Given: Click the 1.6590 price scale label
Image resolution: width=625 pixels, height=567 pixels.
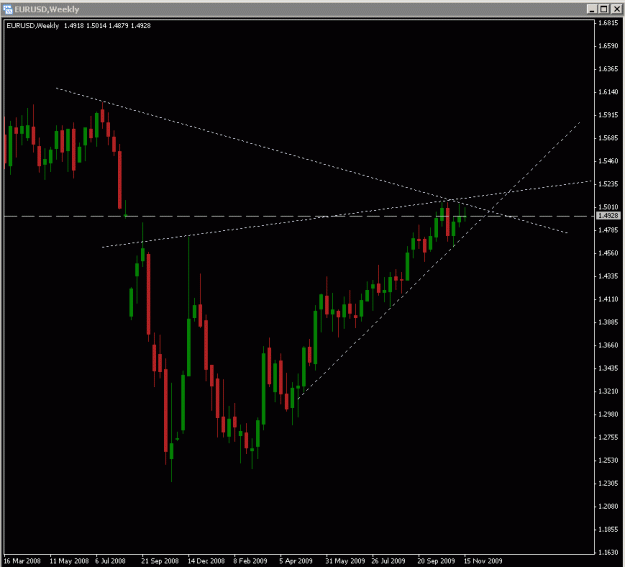Looking at the screenshot, I should click(608, 46).
